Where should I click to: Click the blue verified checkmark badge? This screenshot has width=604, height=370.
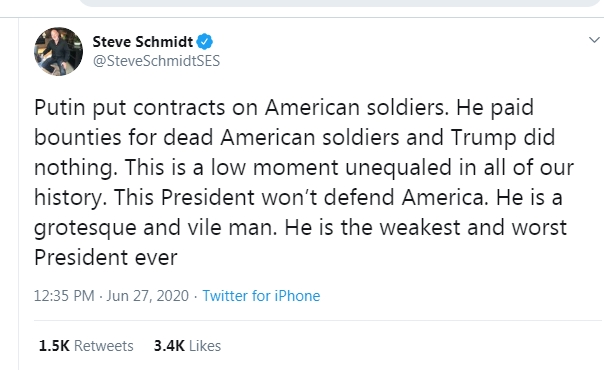(x=205, y=42)
